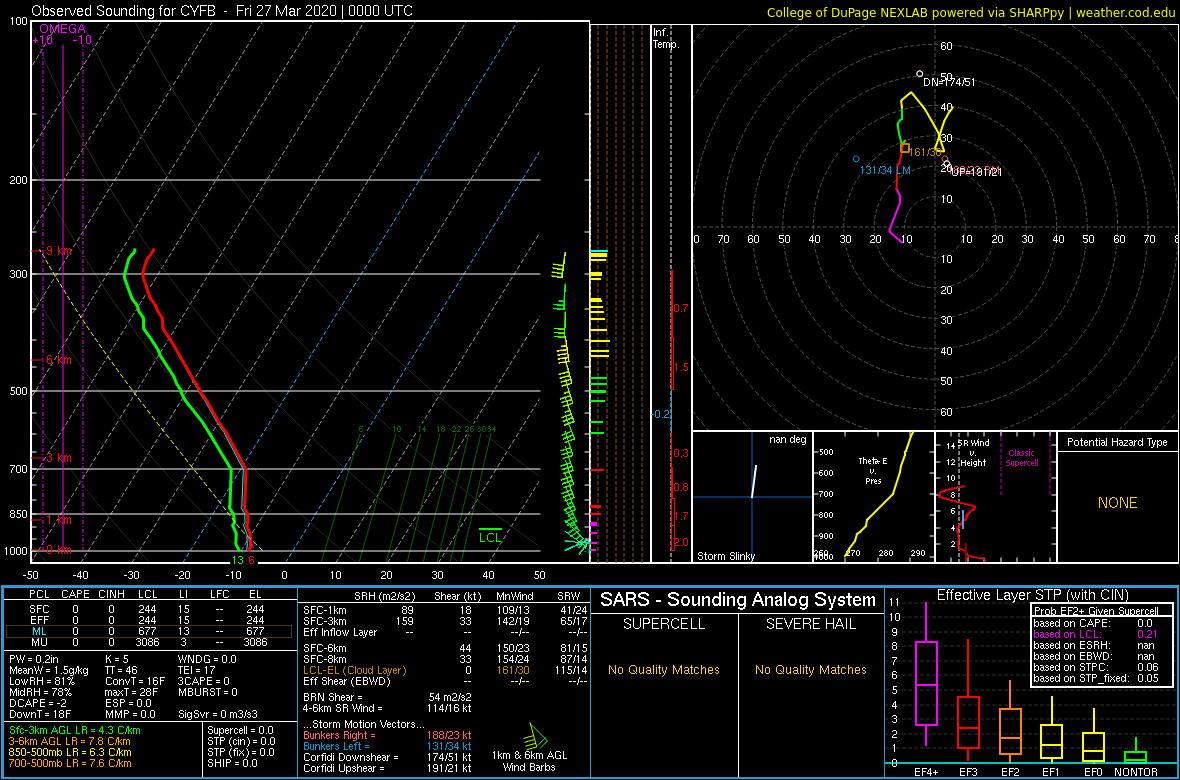1180x780 pixels.
Task: Click the Corfidi Upshear = 191/21 kt entry
Action: (388, 768)
